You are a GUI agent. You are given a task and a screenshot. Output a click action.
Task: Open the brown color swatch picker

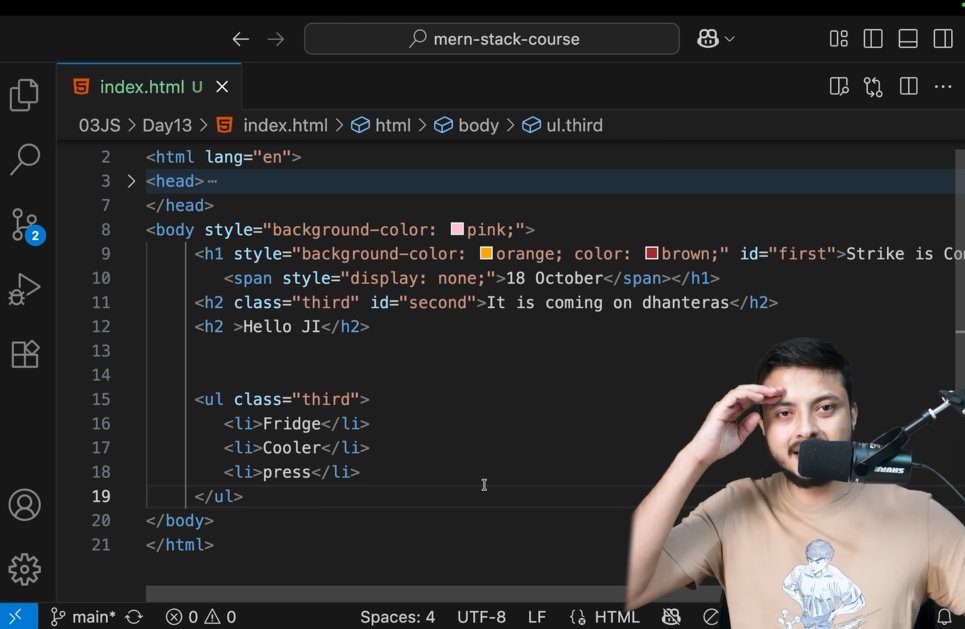click(x=651, y=253)
